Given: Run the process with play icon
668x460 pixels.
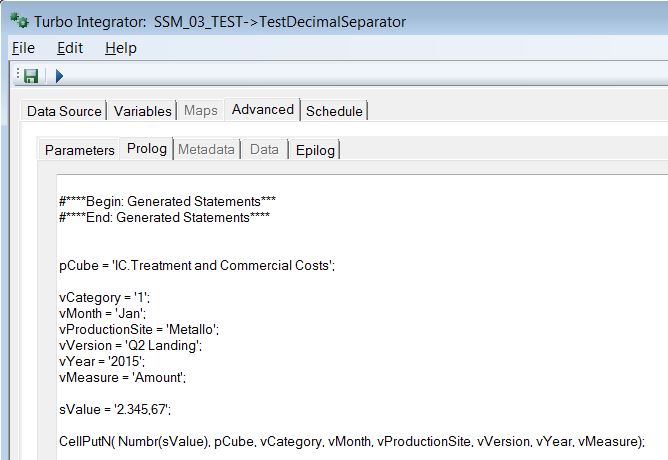Looking at the screenshot, I should (59, 76).
